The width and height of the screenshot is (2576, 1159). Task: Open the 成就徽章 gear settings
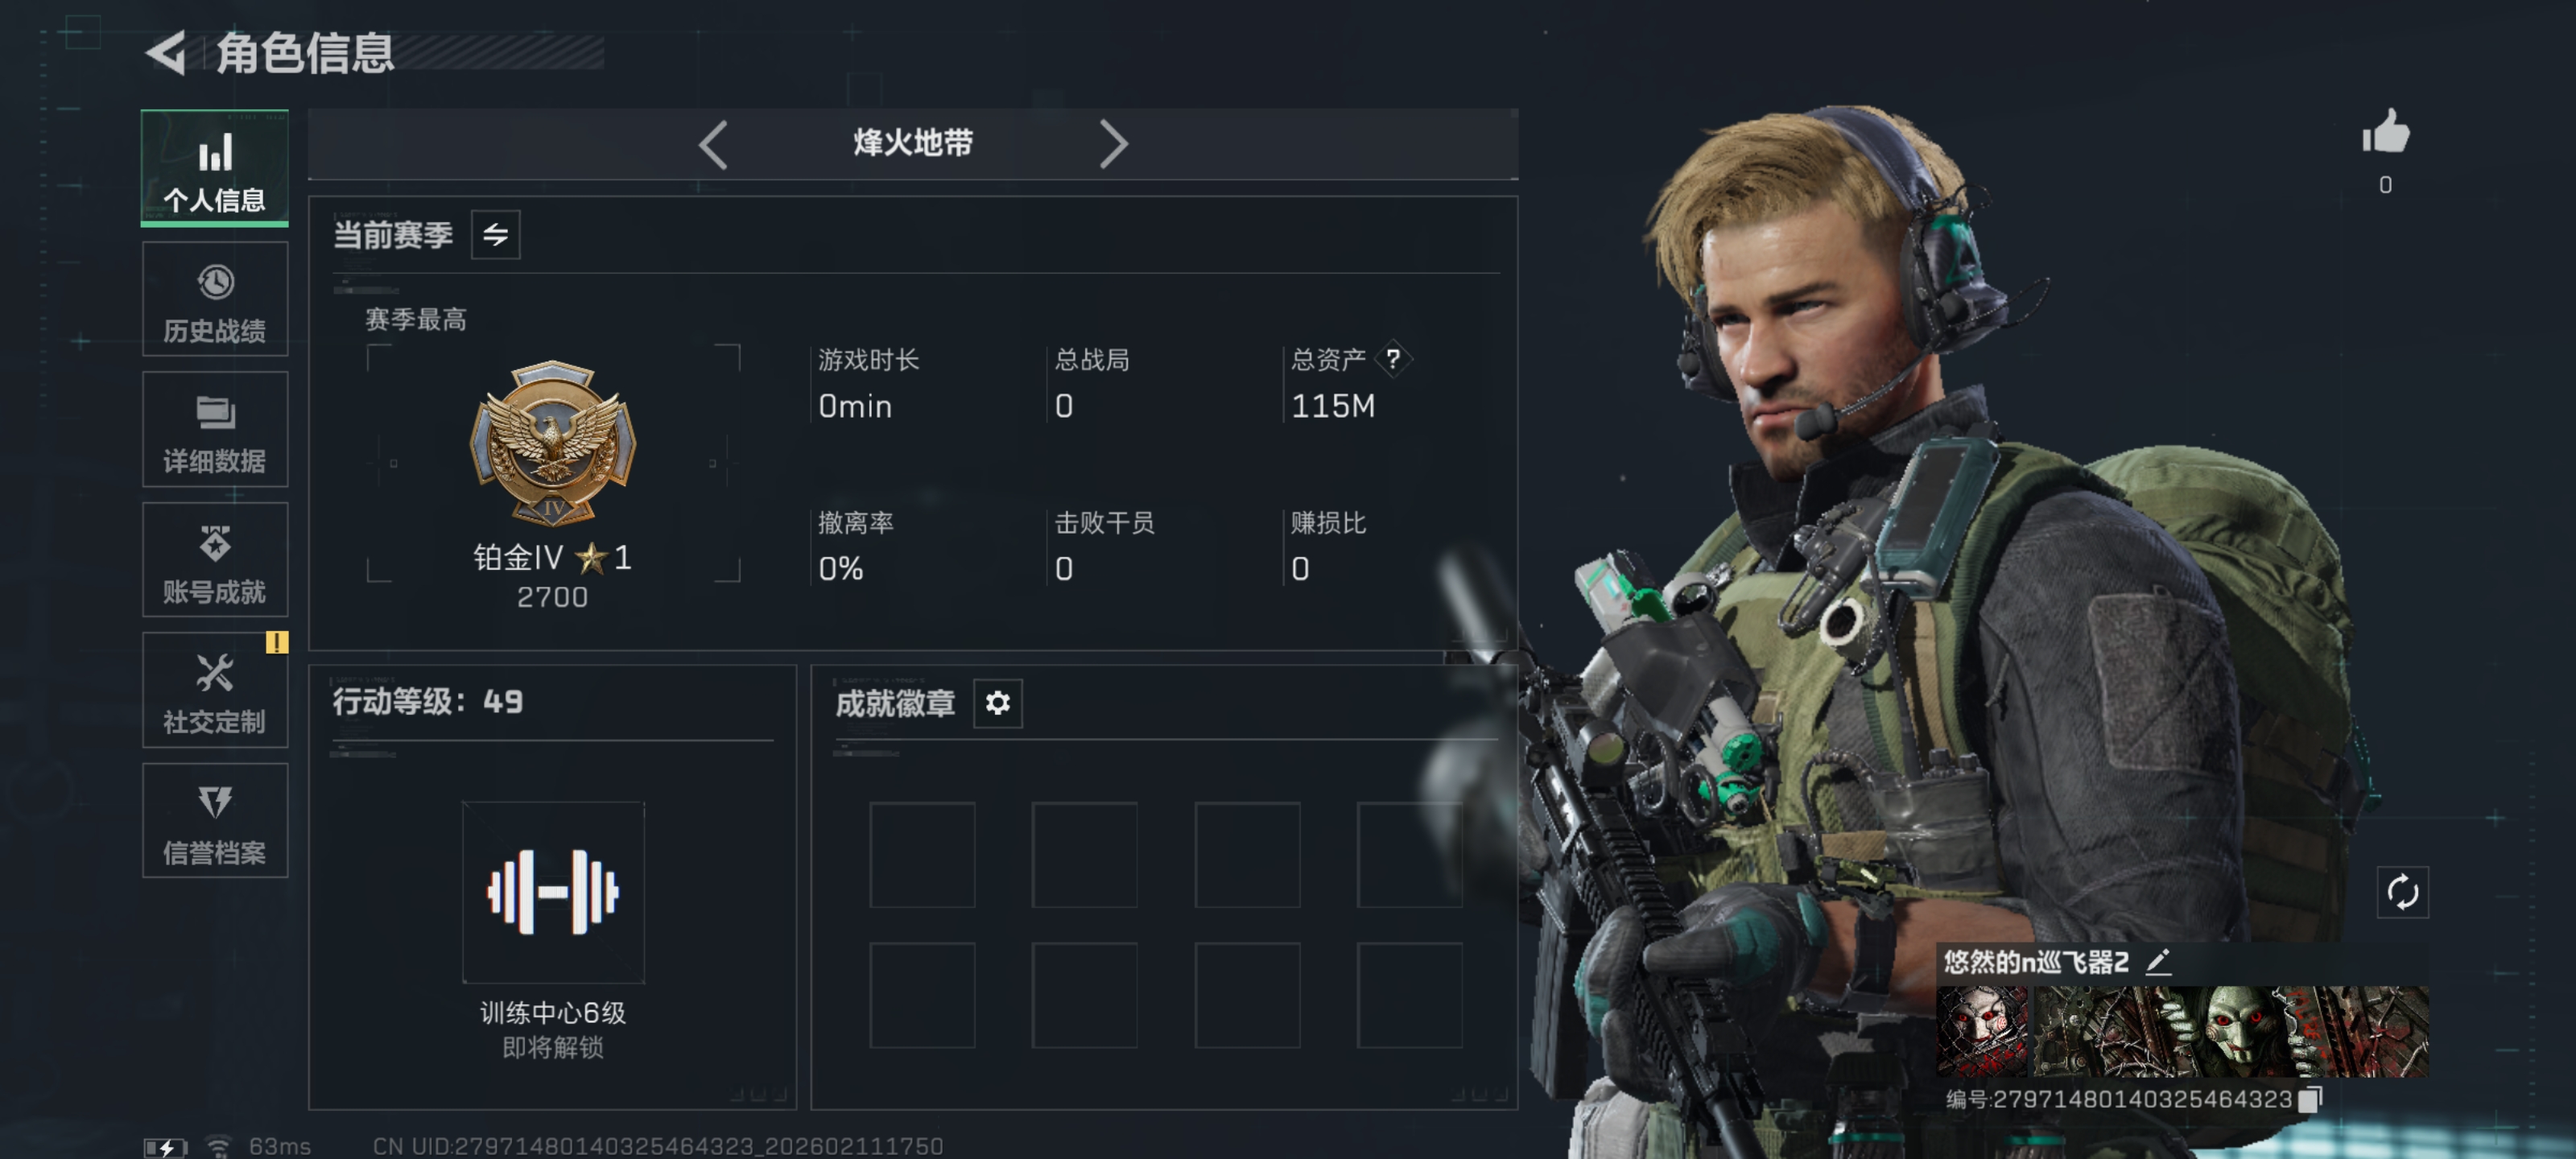(997, 704)
